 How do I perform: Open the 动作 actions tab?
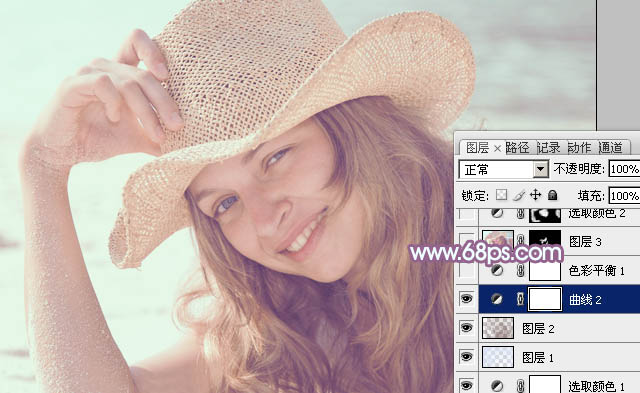click(580, 148)
